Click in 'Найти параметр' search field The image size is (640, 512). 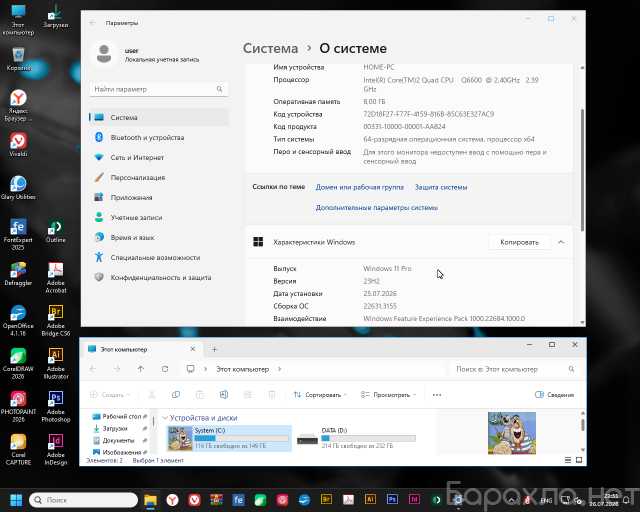(x=159, y=89)
